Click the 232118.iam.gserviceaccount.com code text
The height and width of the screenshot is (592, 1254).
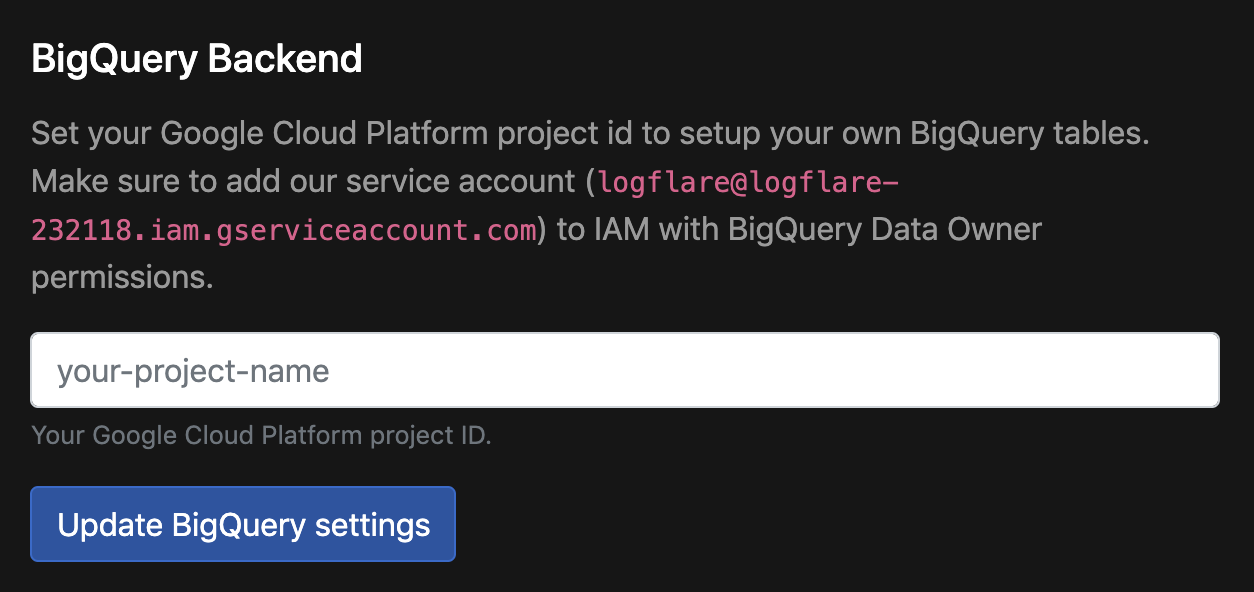[284, 230]
